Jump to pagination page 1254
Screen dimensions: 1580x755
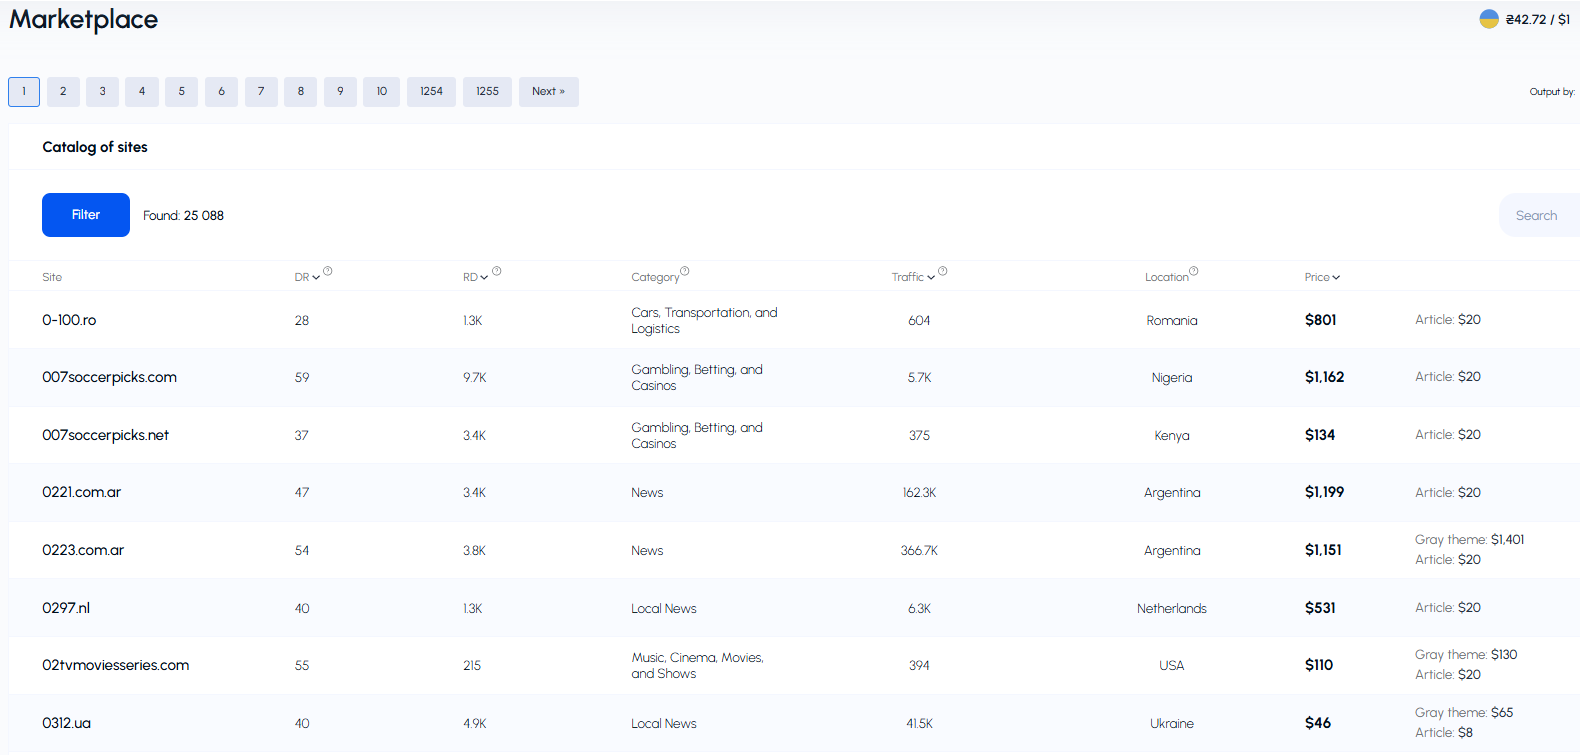click(431, 92)
